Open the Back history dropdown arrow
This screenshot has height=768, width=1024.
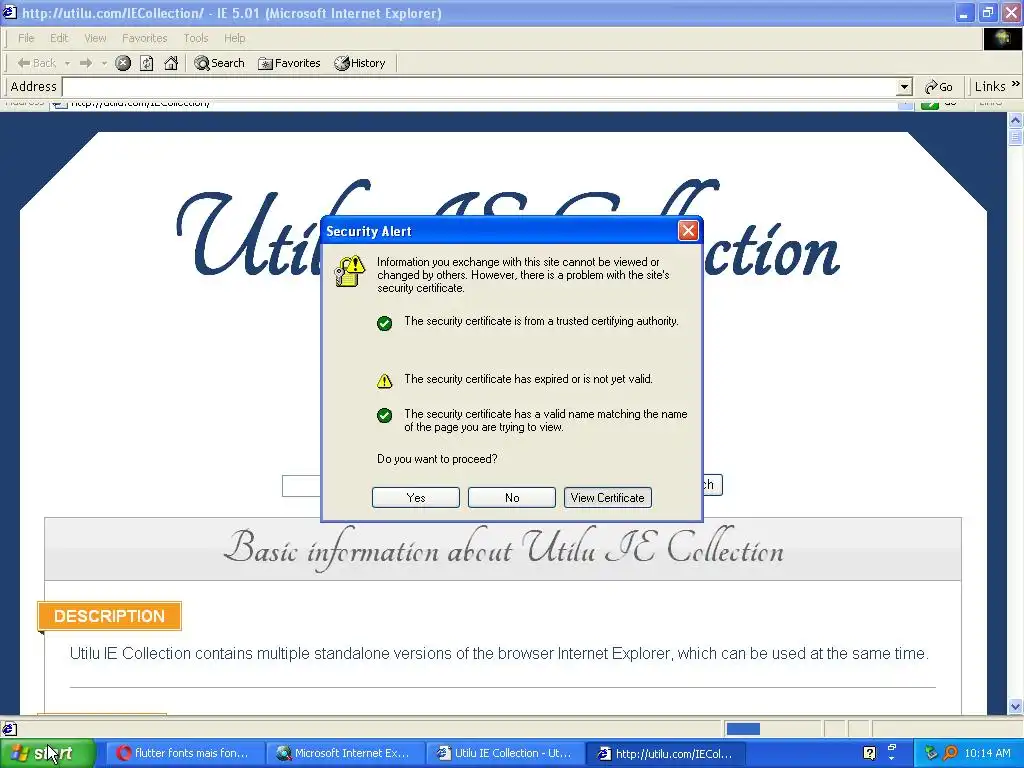[67, 63]
